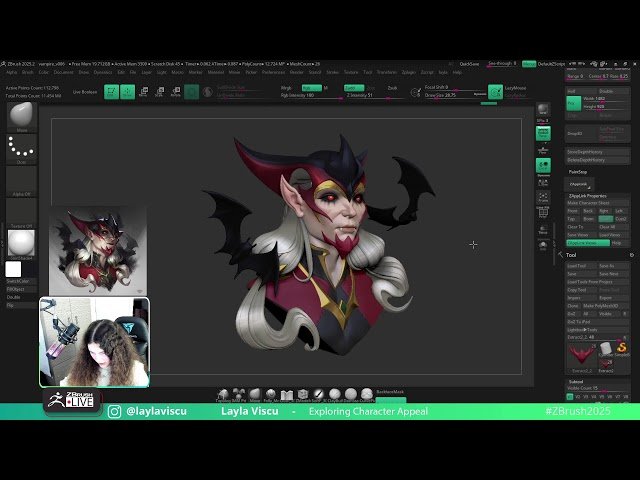The width and height of the screenshot is (640, 480).
Task: Toggle Draw mode button
Action: coord(127,91)
